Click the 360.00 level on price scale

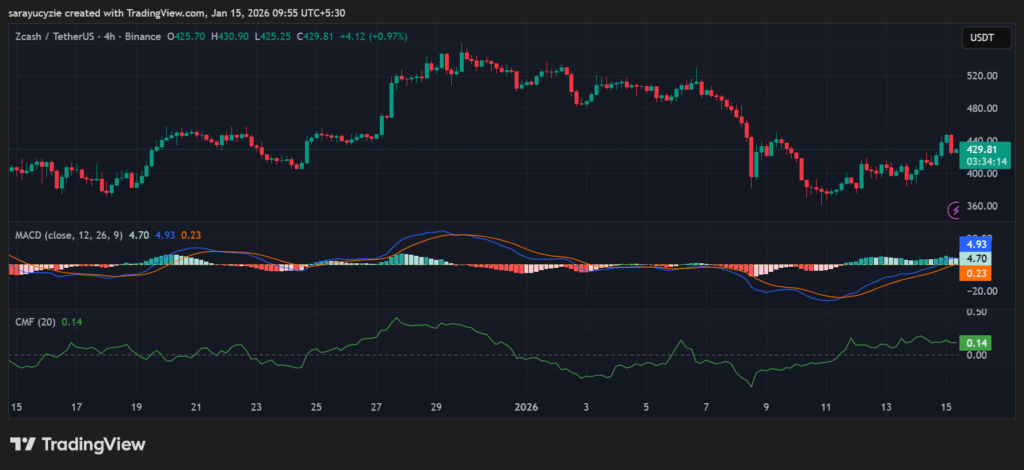pyautogui.click(x=980, y=206)
